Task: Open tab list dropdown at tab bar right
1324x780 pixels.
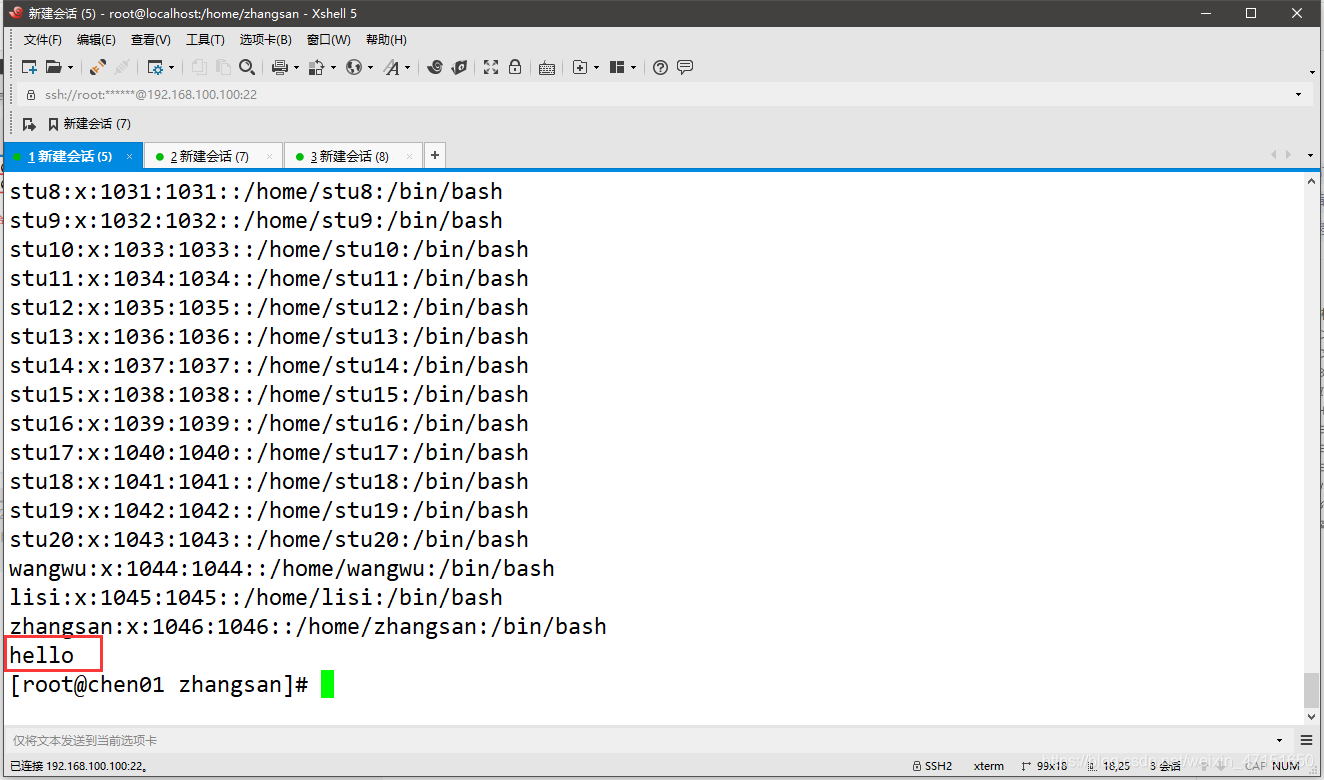Action: [x=1310, y=155]
